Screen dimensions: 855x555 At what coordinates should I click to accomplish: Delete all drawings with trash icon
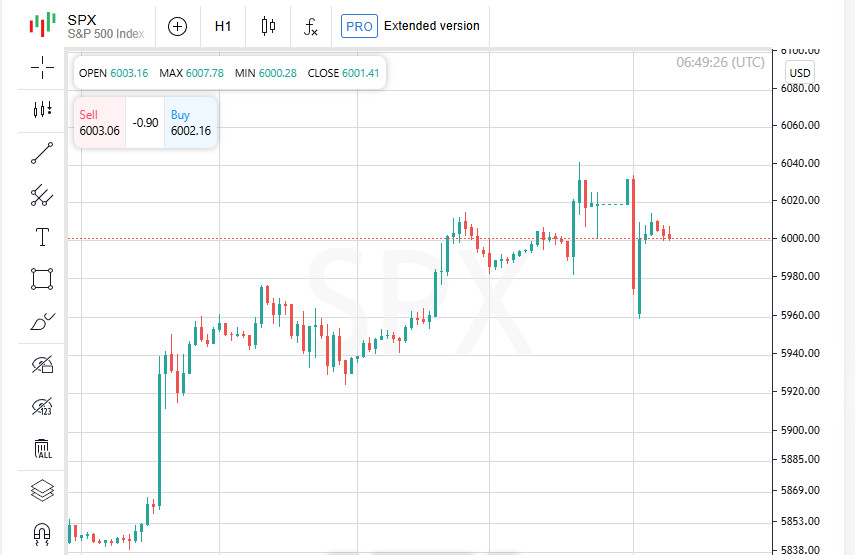42,448
